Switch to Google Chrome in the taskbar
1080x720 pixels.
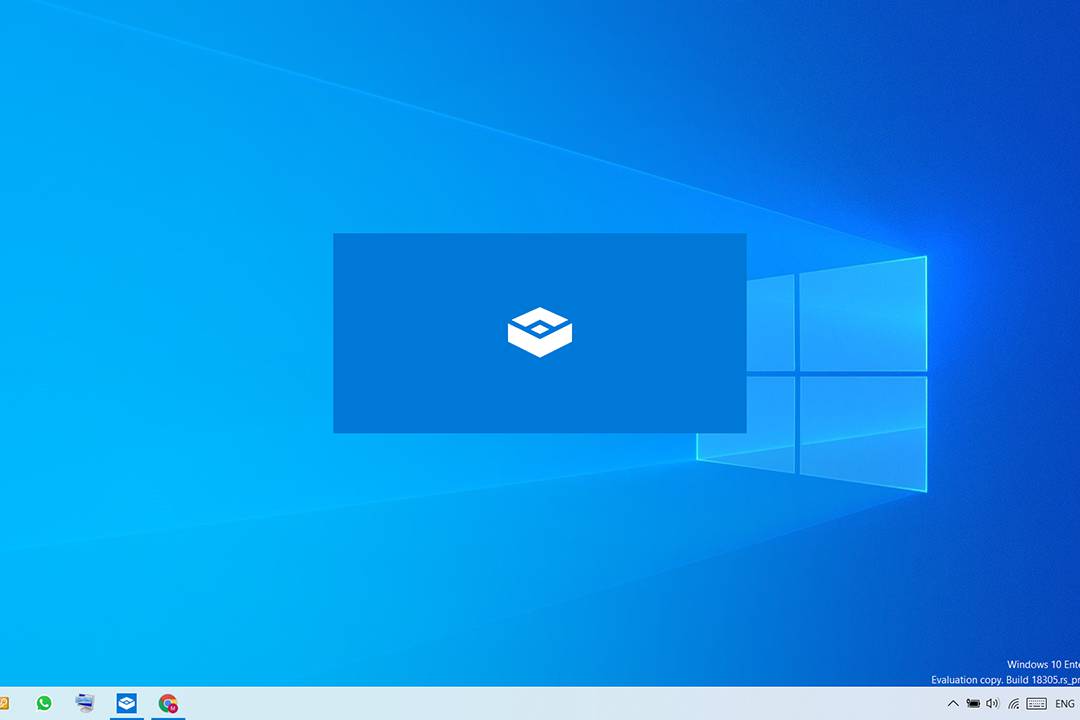(x=168, y=703)
